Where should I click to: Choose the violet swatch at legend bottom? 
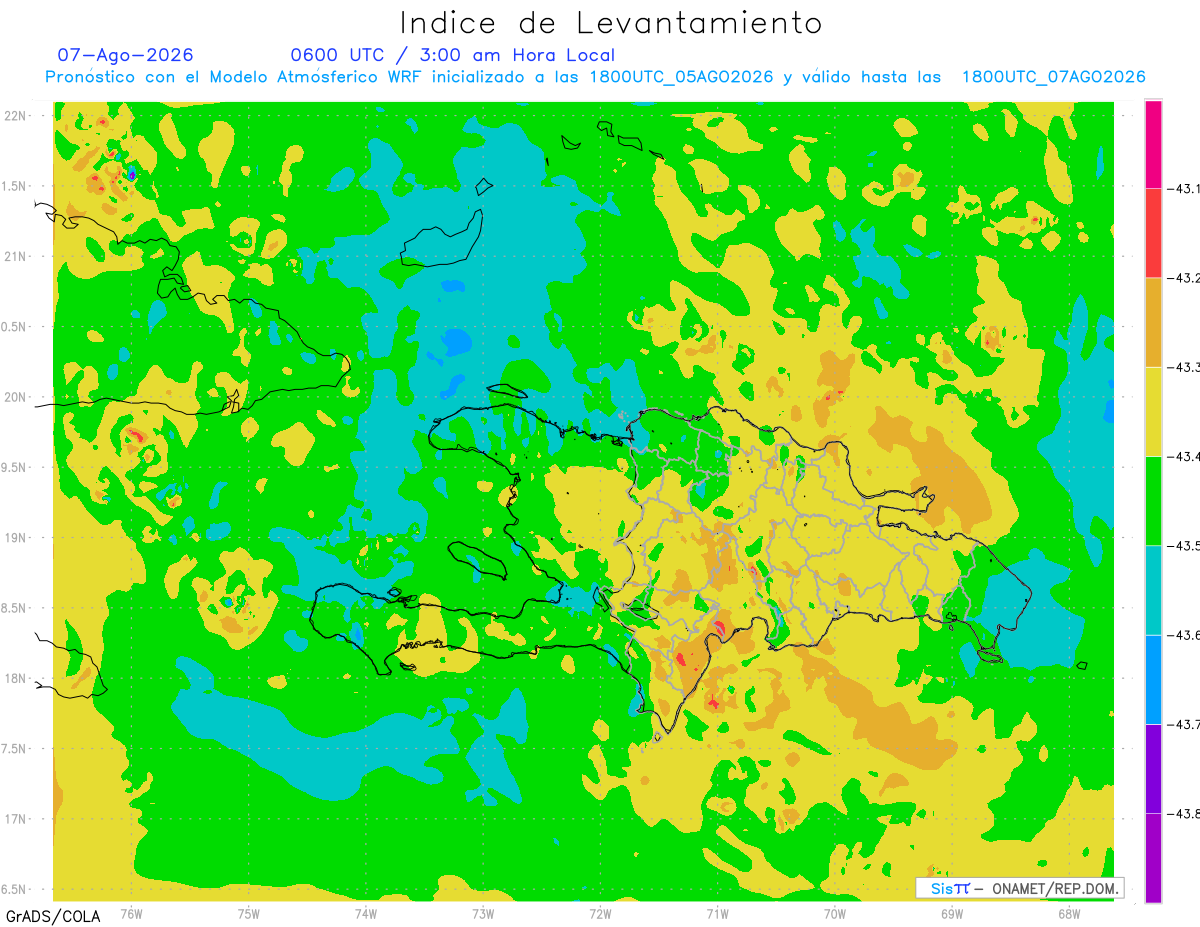pos(1153,857)
